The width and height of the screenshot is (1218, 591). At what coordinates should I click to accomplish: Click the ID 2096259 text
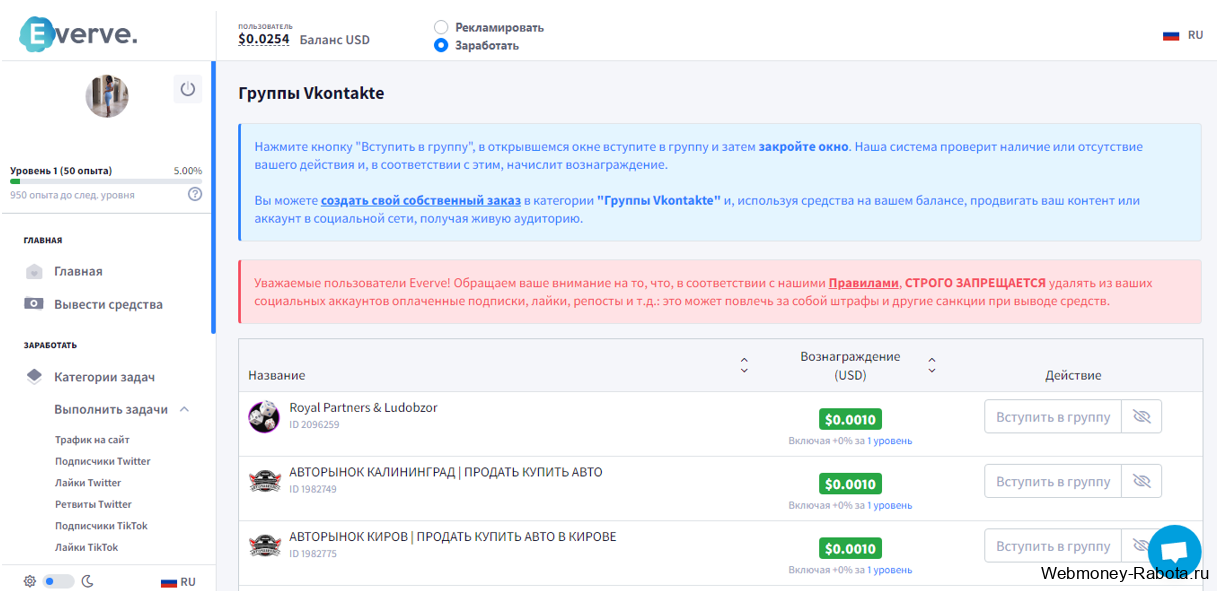pos(314,425)
